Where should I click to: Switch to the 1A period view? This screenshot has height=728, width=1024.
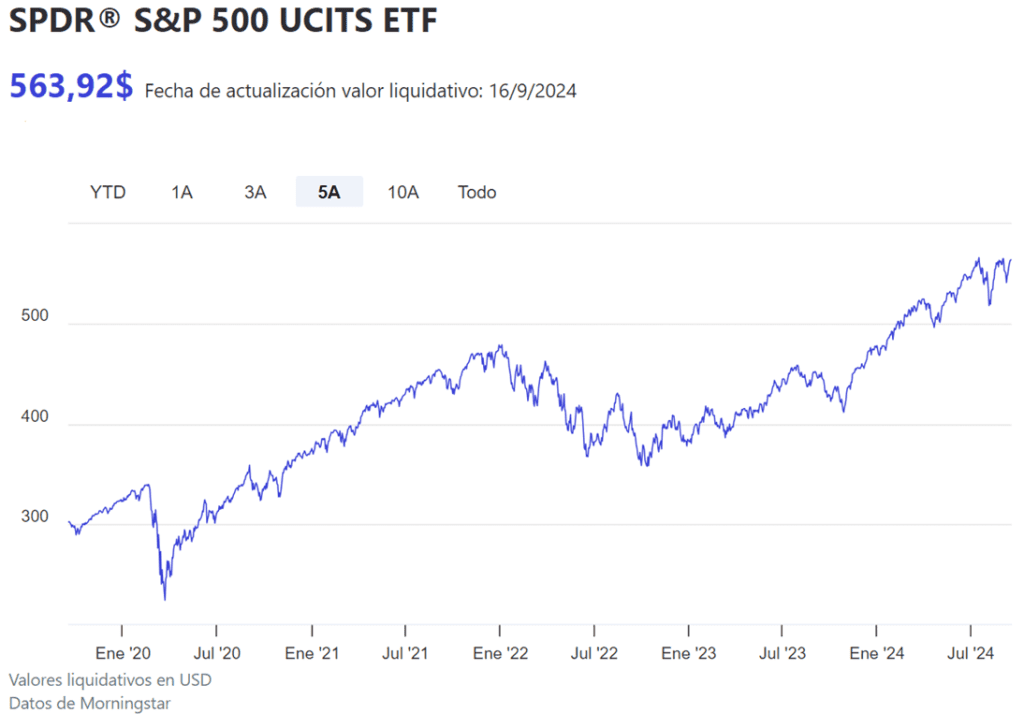pyautogui.click(x=182, y=191)
